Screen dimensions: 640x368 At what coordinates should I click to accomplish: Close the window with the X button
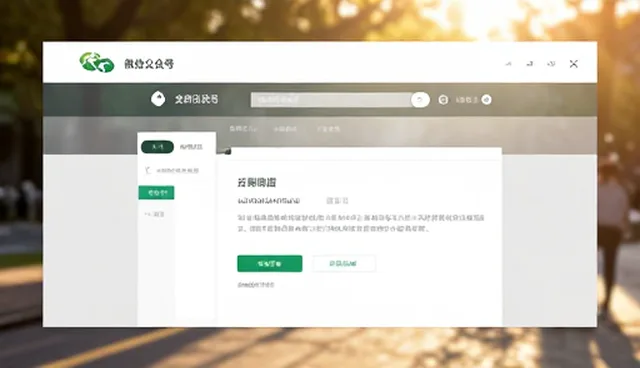(573, 64)
